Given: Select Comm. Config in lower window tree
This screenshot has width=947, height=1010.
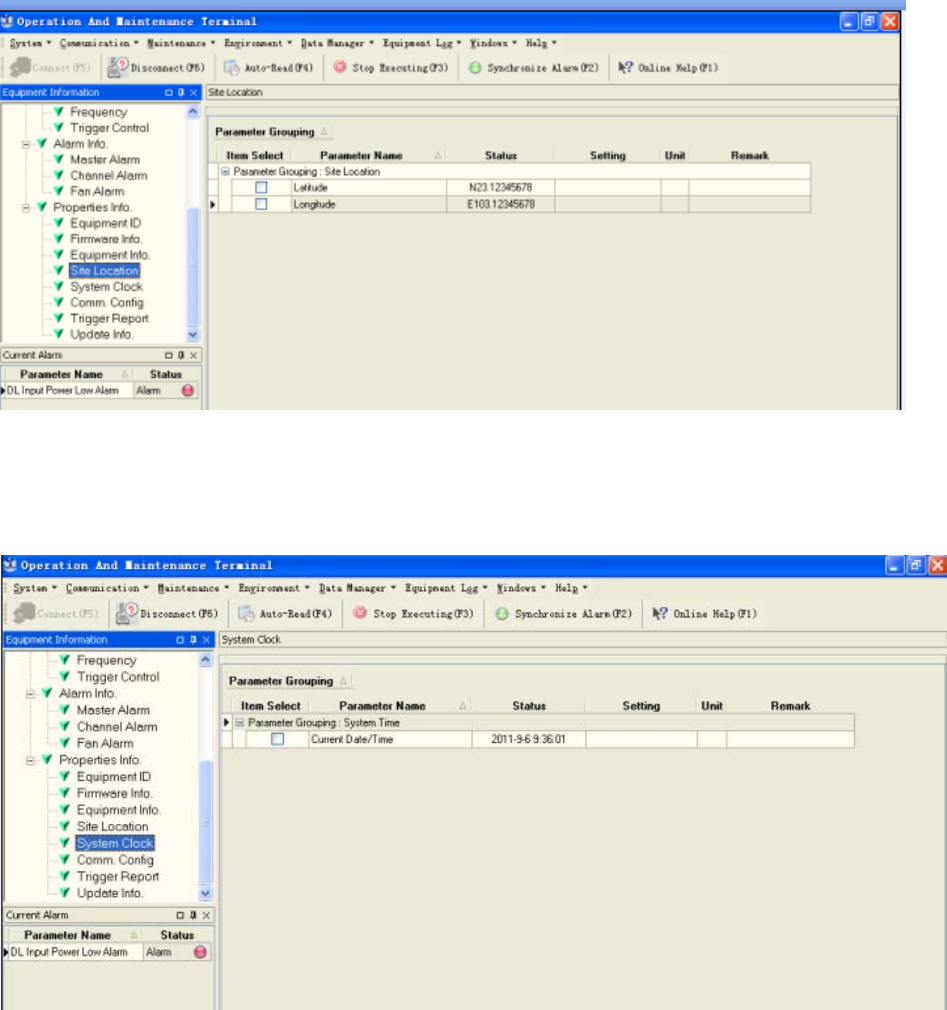Looking at the screenshot, I should coord(115,860).
